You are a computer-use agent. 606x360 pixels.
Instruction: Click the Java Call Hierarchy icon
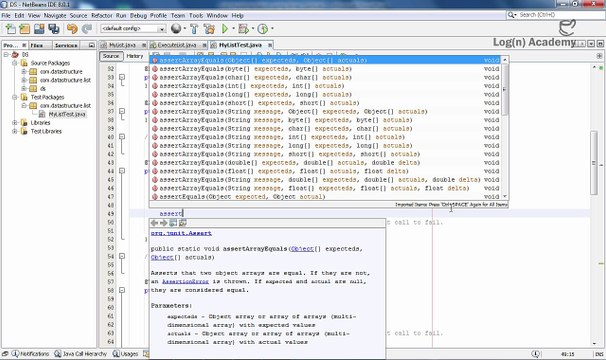tap(58, 354)
